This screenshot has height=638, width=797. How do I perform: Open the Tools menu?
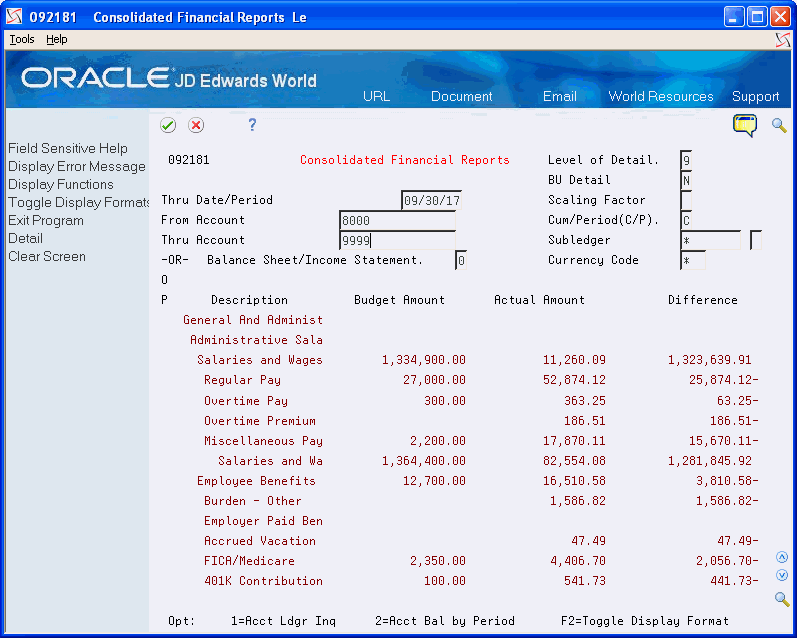pos(22,39)
